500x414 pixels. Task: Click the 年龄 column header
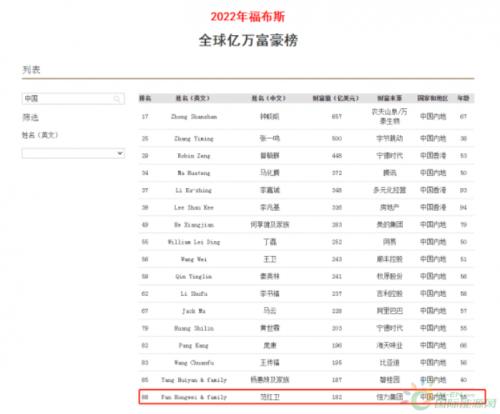(463, 98)
